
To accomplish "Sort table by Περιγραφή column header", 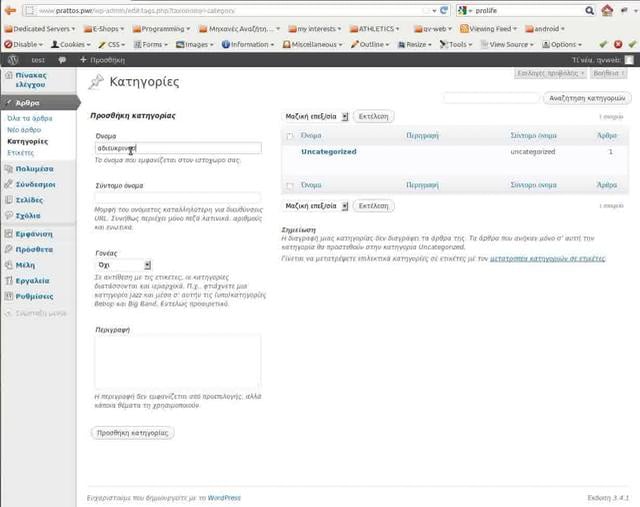I will click(422, 136).
